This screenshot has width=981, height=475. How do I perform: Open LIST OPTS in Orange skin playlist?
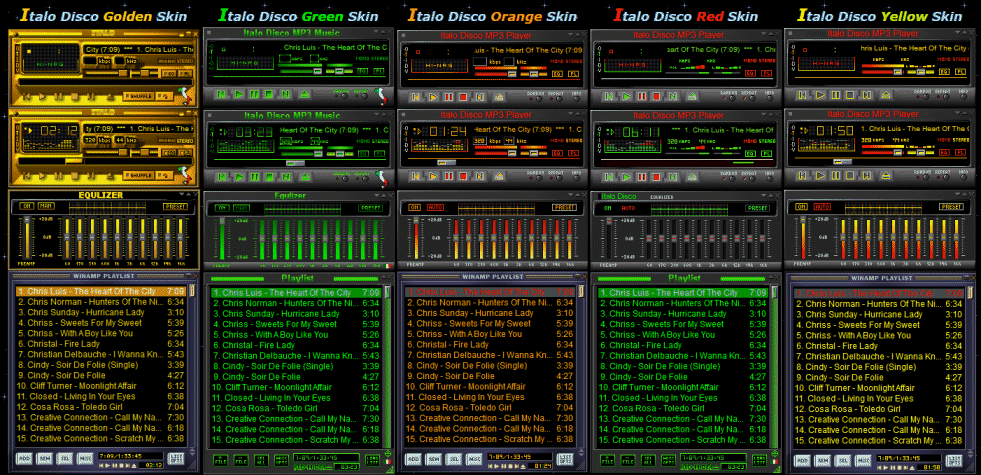565,459
